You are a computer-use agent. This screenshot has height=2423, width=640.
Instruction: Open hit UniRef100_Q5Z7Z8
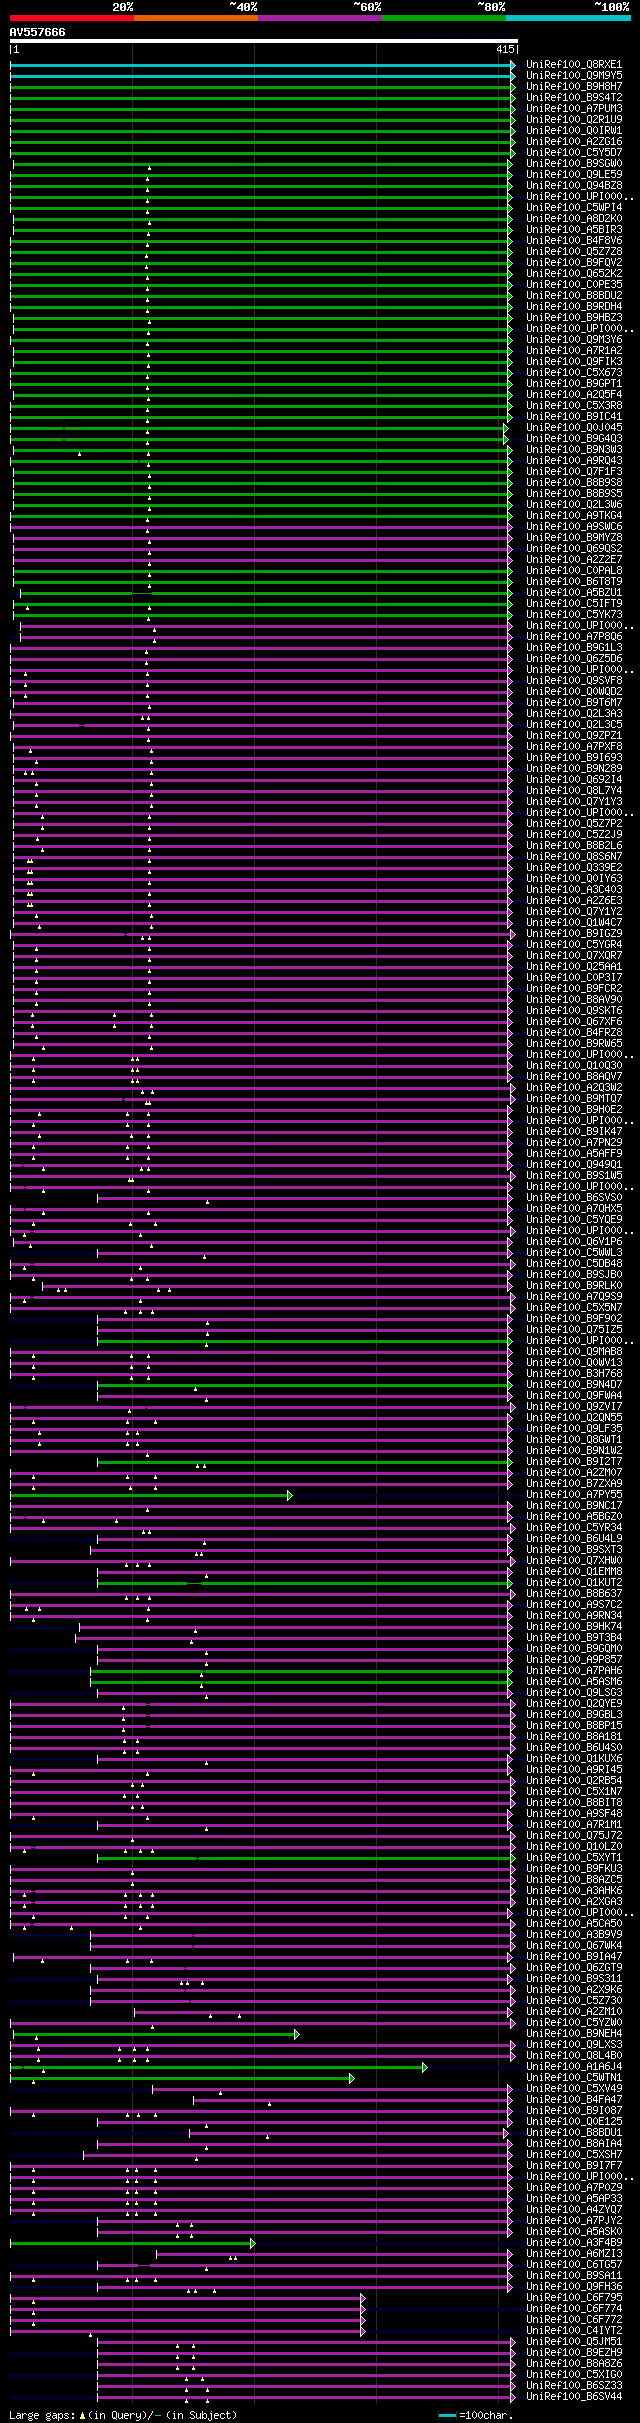[574, 251]
